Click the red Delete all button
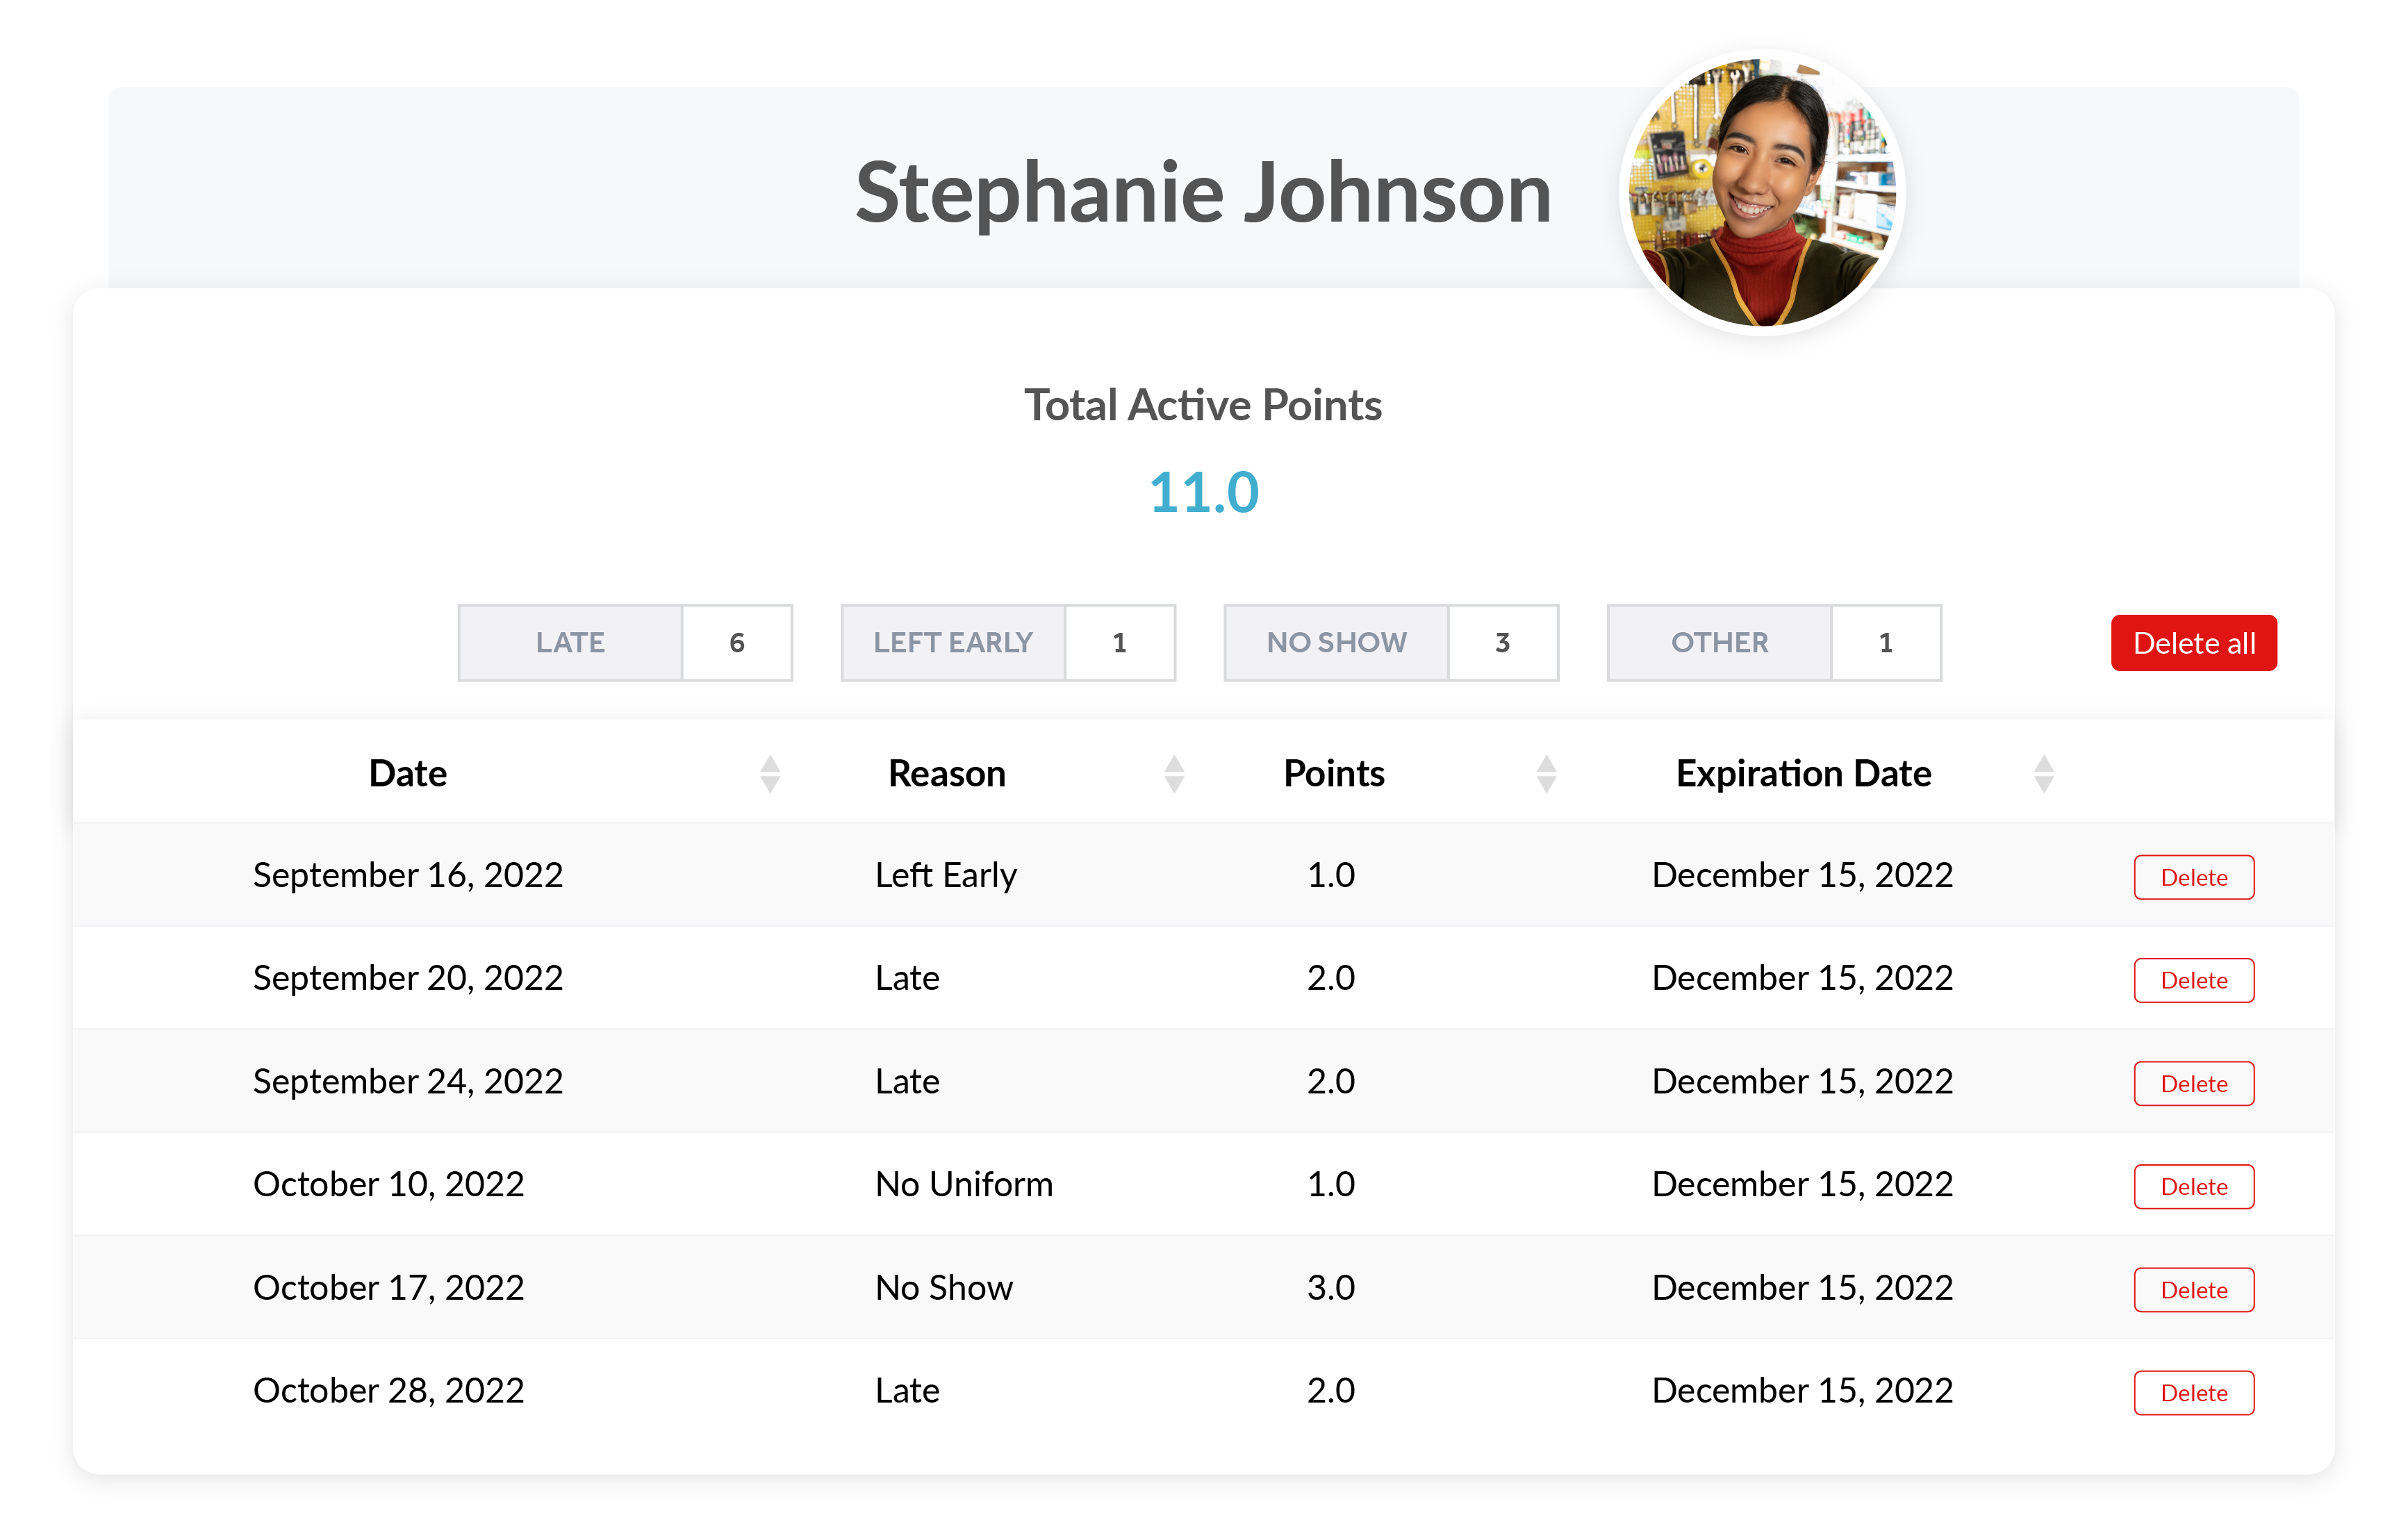 coord(2193,643)
